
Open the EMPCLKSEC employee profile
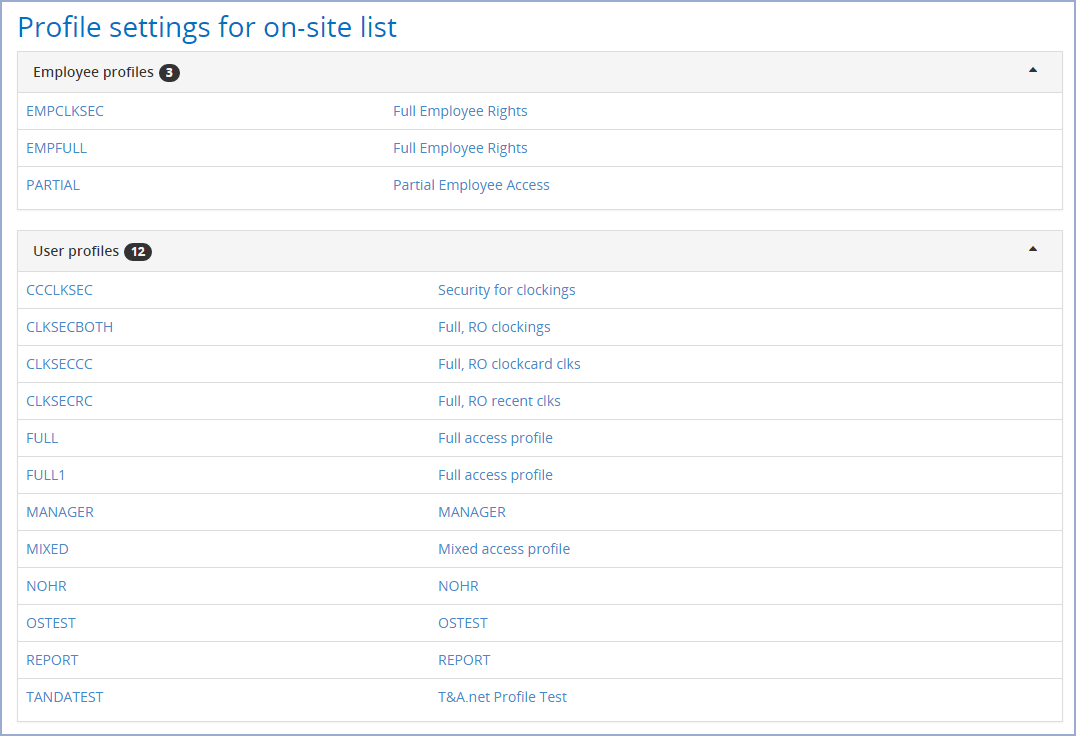tap(65, 111)
